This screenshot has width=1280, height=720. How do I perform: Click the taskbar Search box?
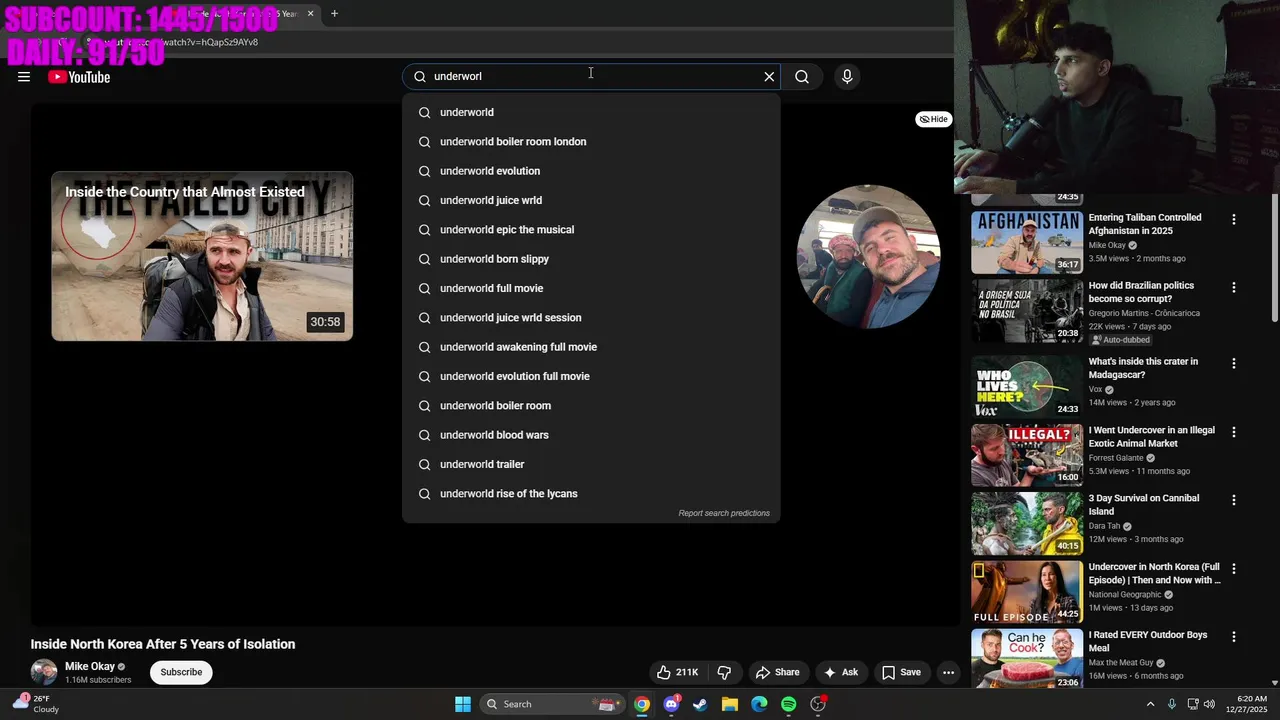551,704
